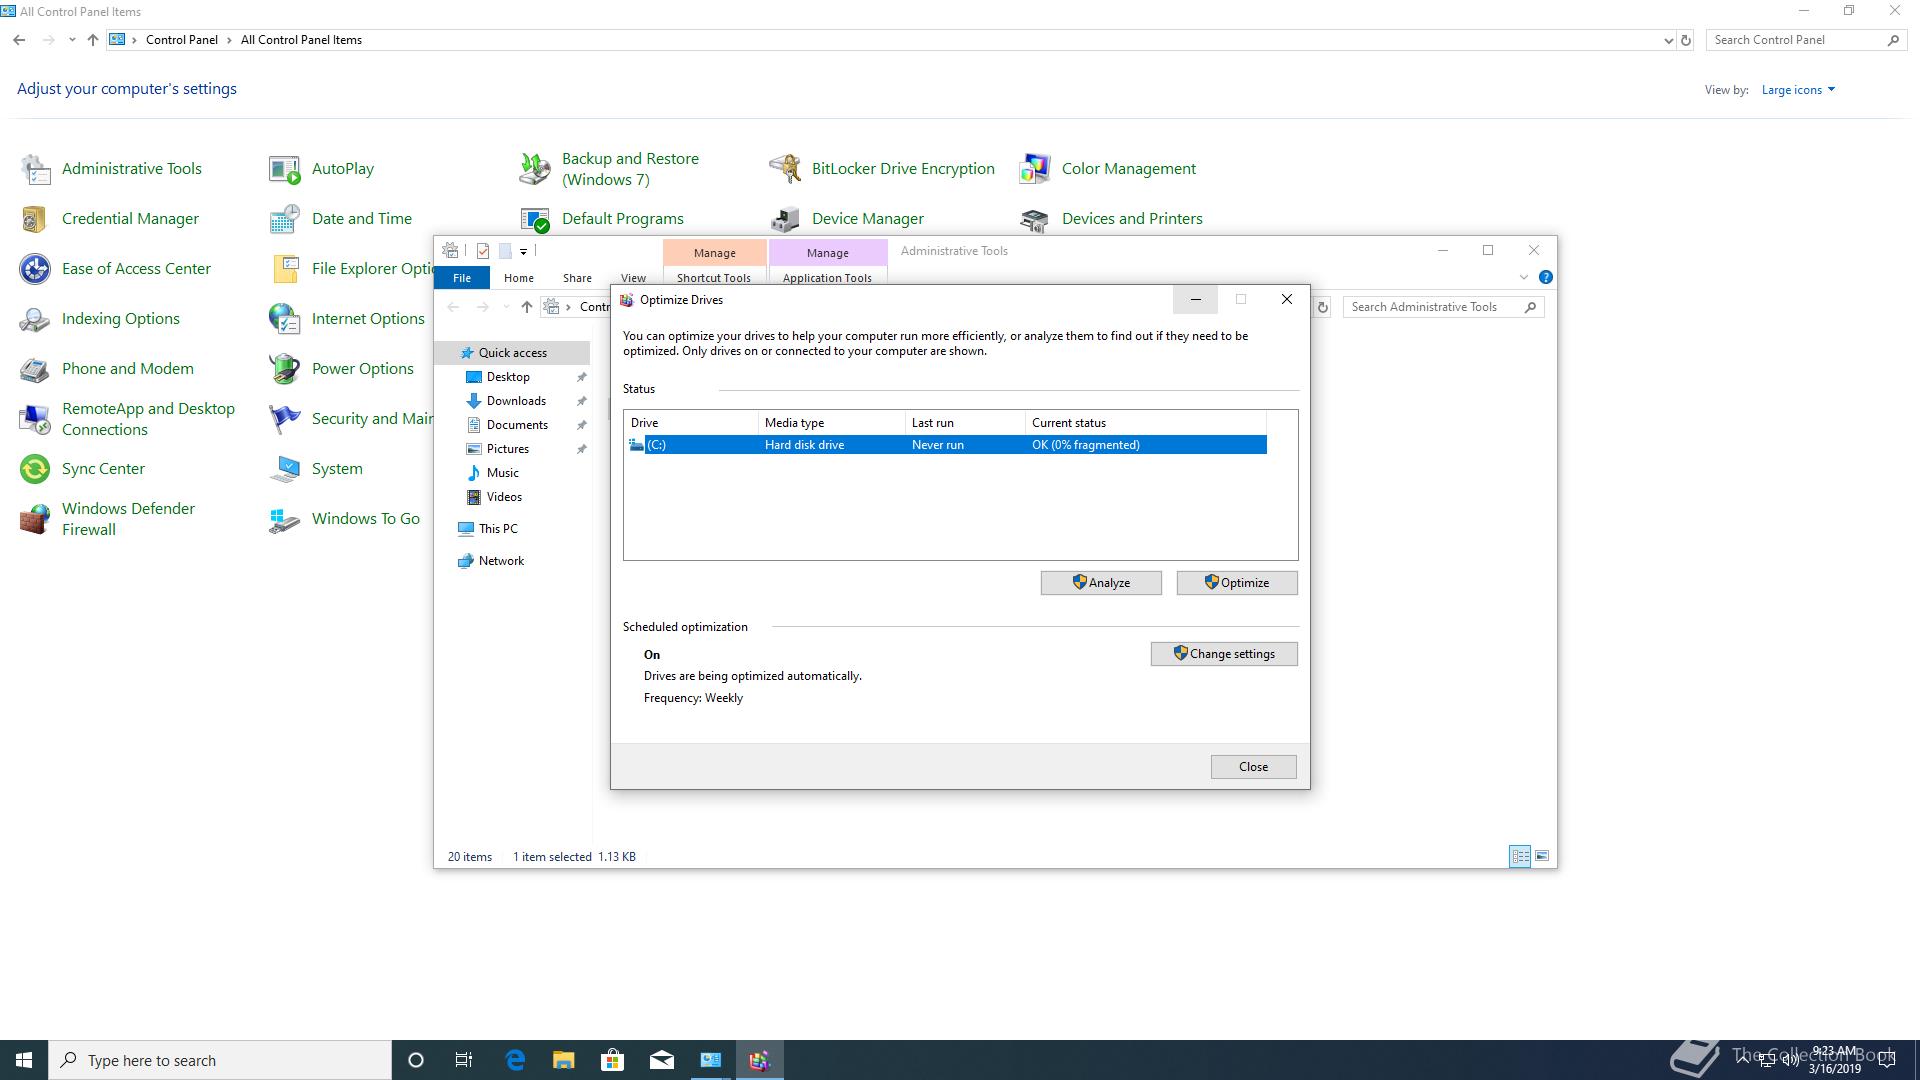Open BitLocker Drive Encryption icon

[x=785, y=169]
